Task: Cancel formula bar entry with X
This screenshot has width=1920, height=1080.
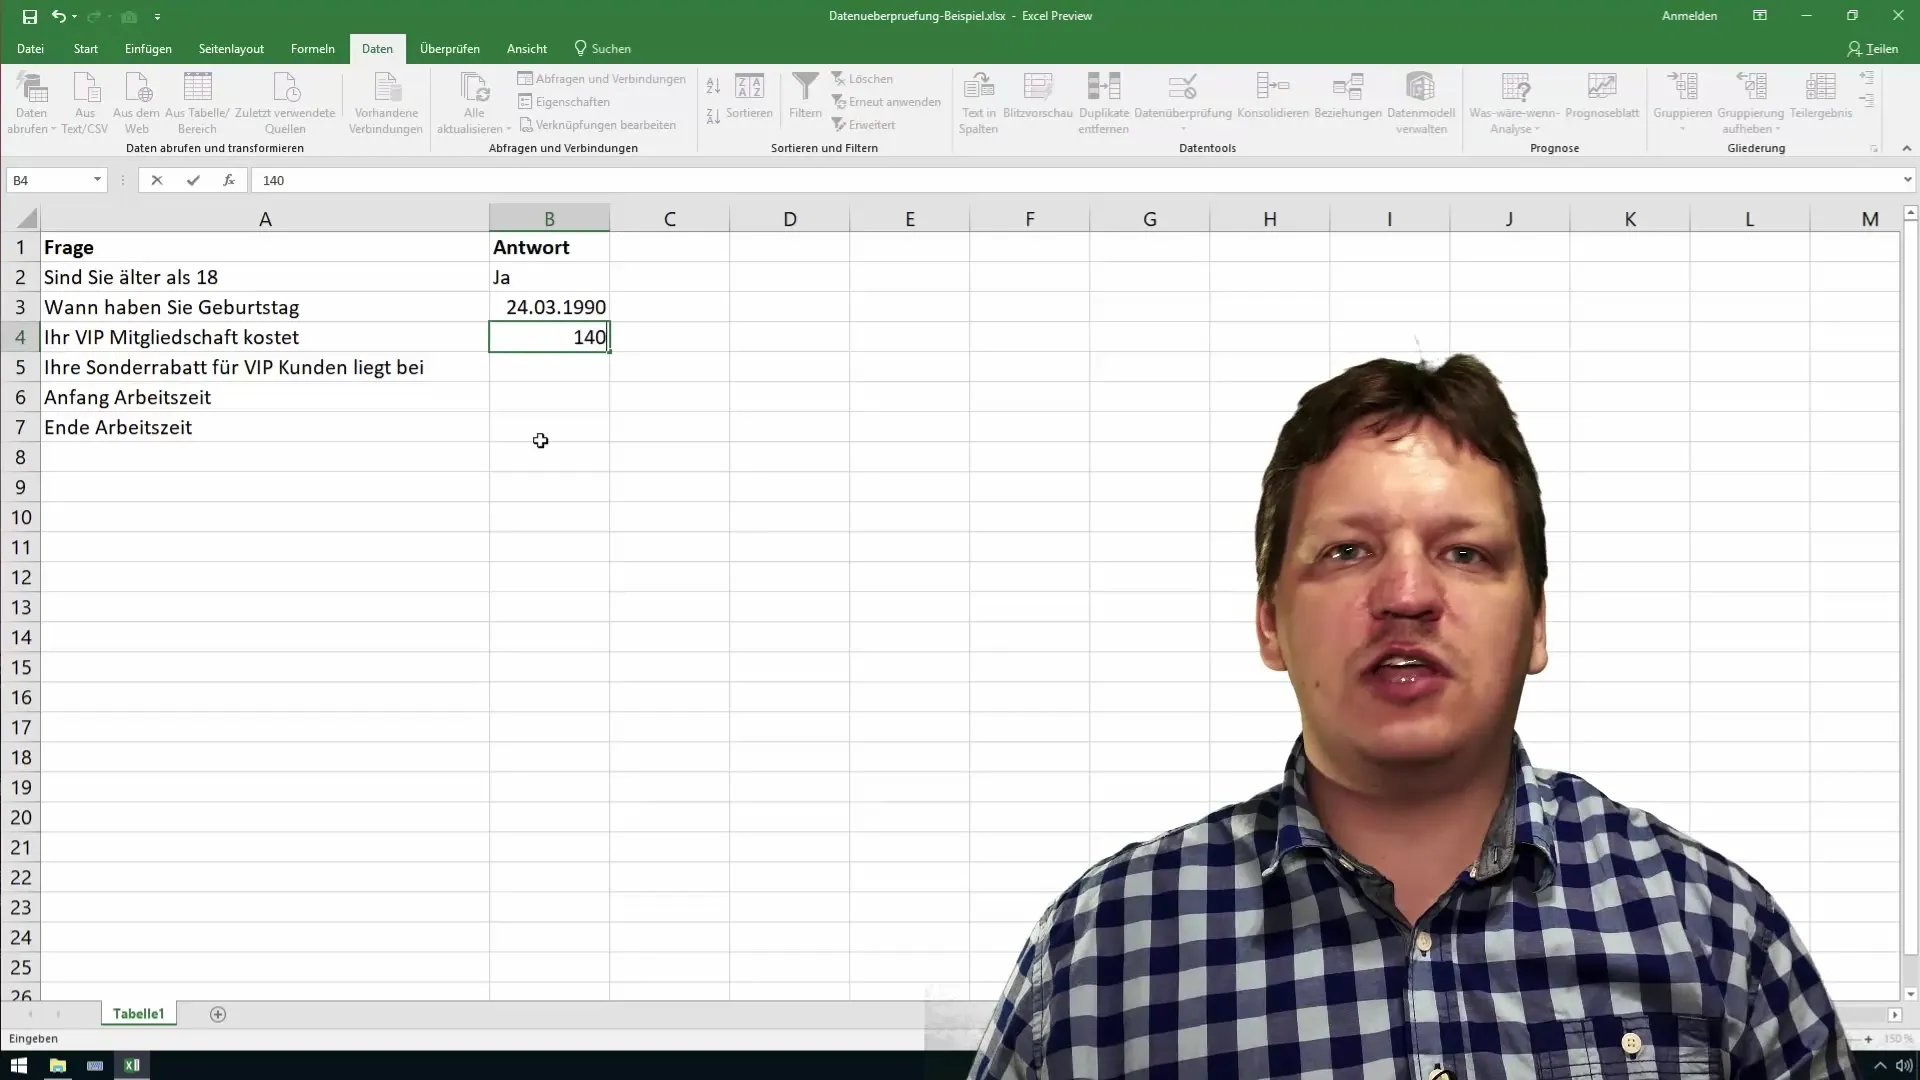Action: (x=157, y=180)
